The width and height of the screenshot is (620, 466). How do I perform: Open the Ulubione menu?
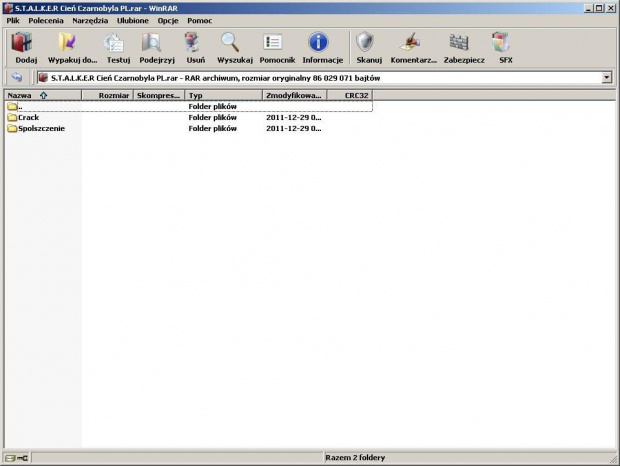pos(132,21)
